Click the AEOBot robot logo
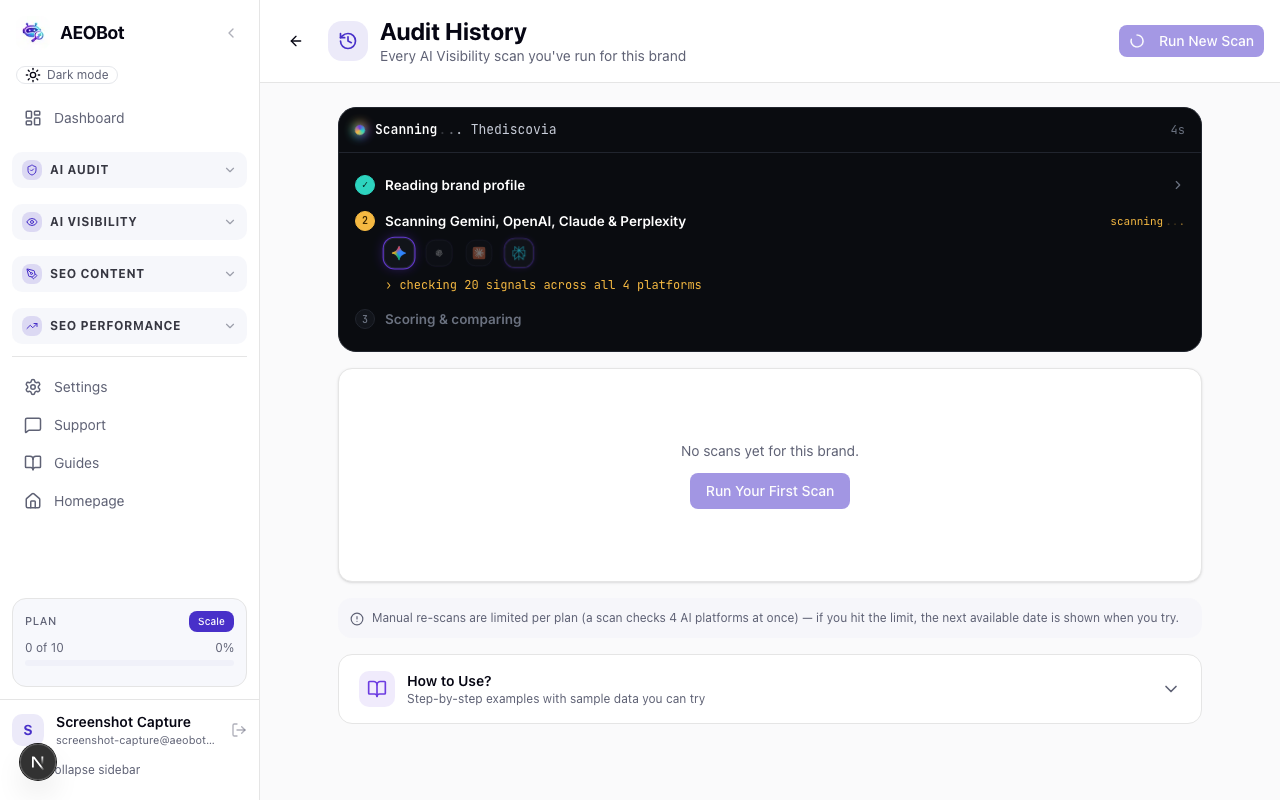Viewport: 1280px width, 800px height. click(x=33, y=33)
